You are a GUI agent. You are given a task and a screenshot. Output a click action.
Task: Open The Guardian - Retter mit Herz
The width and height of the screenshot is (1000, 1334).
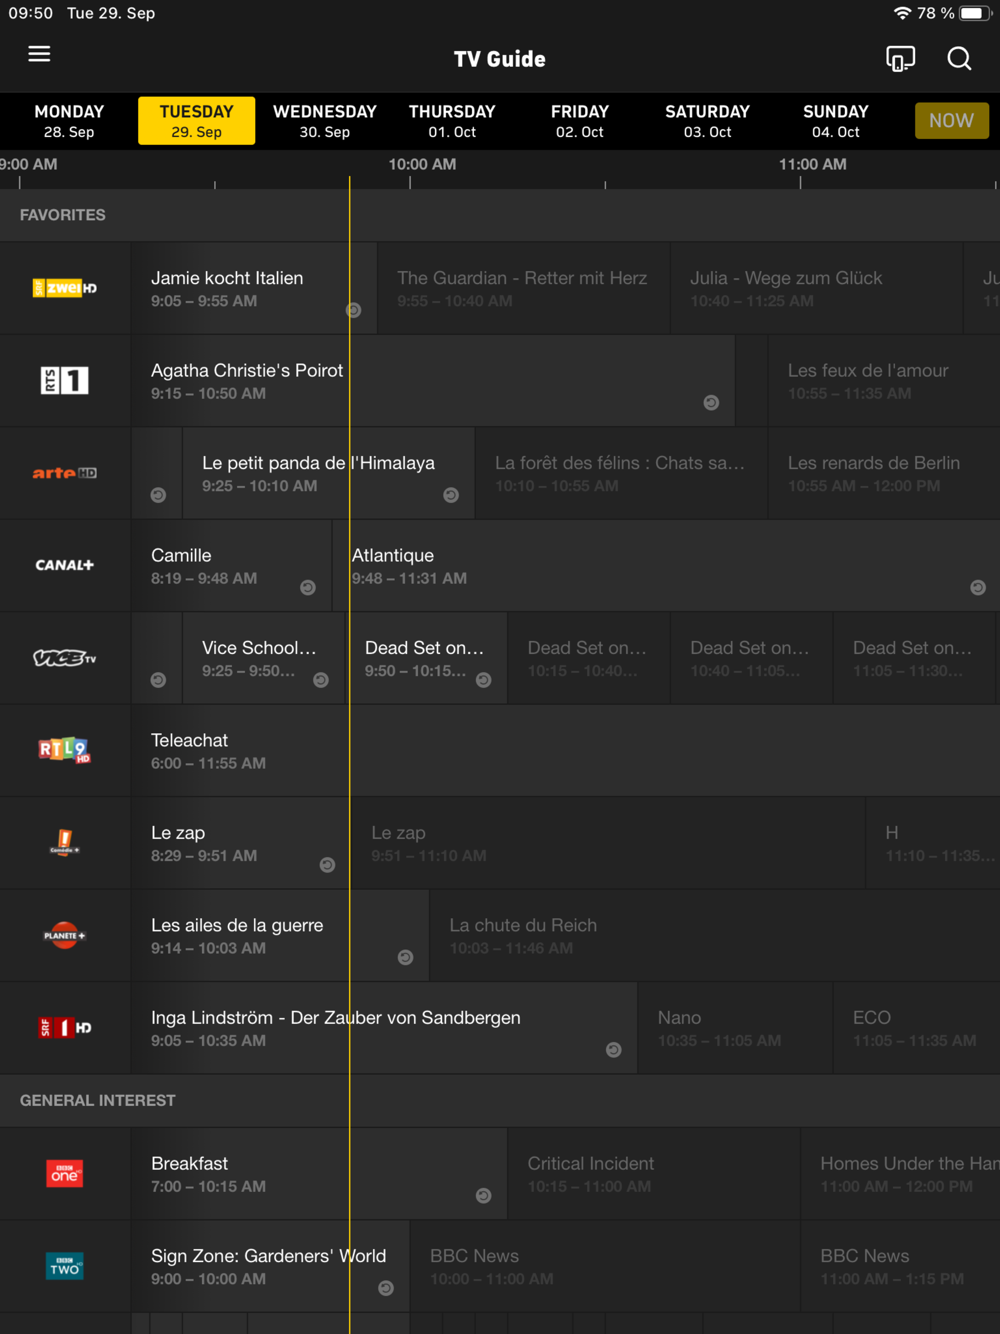pyautogui.click(x=523, y=288)
